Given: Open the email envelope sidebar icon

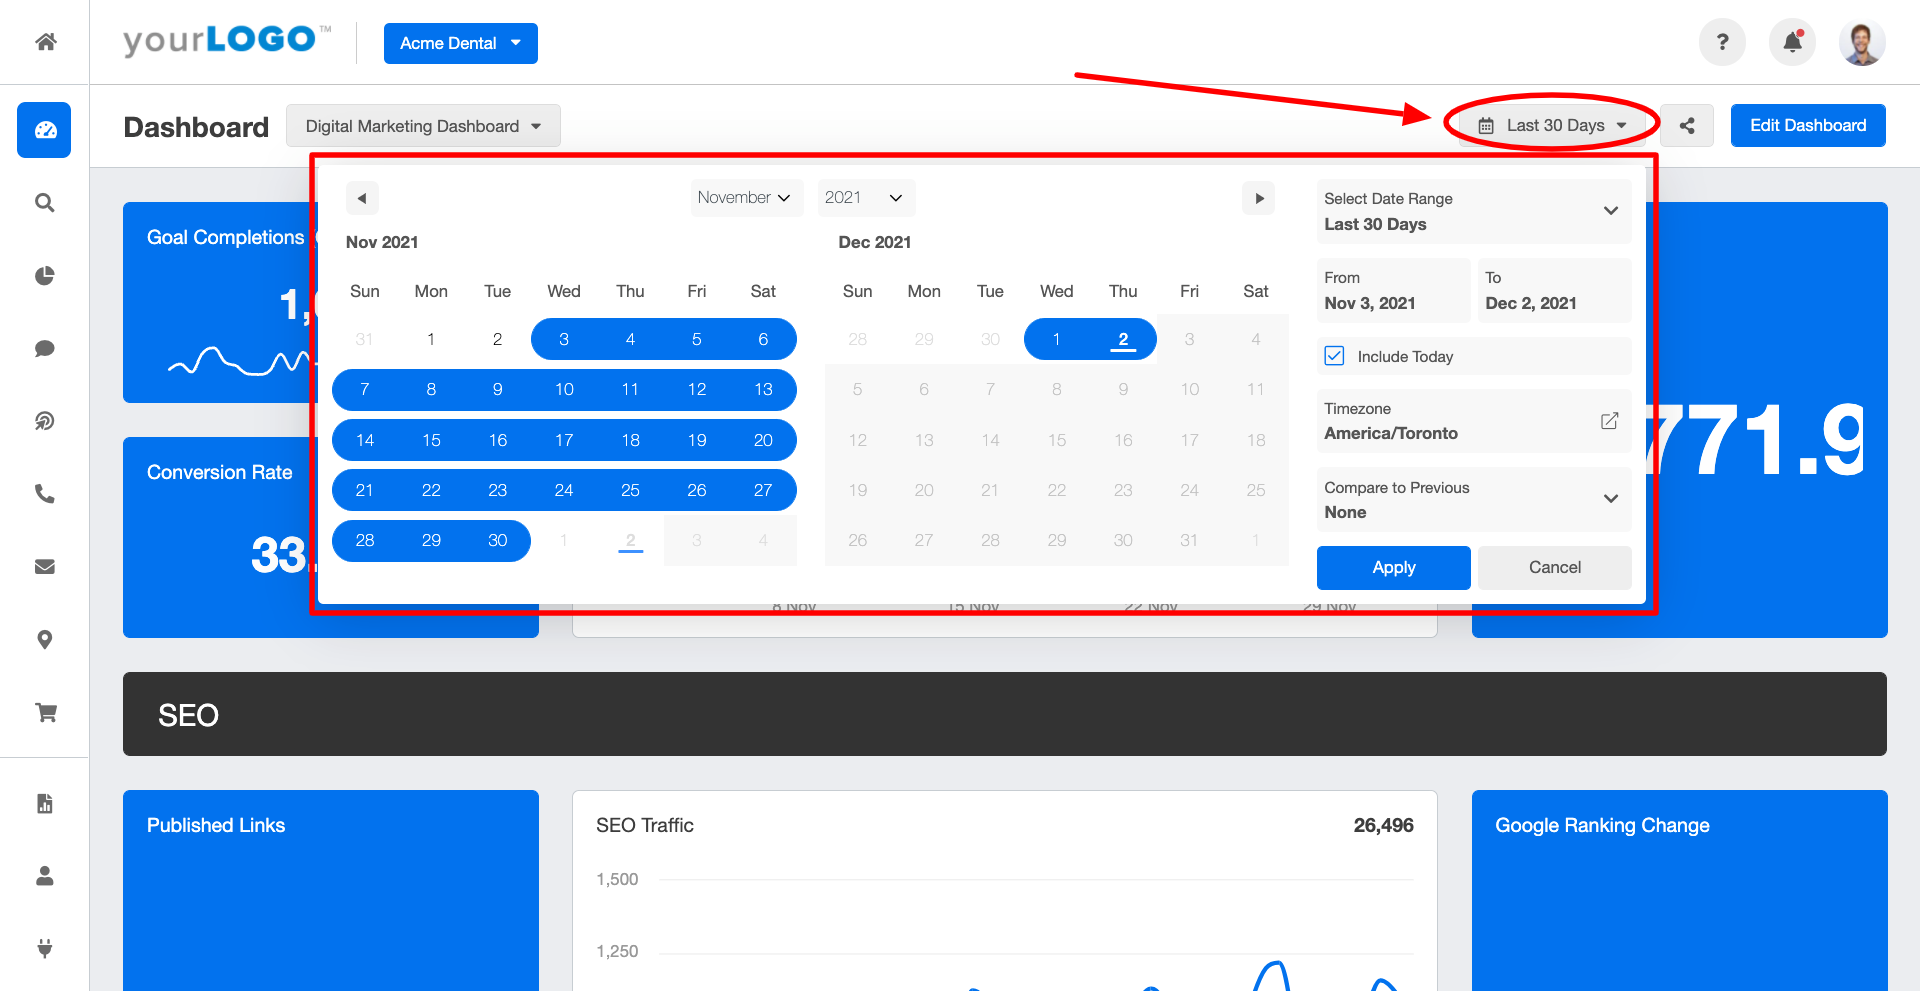Looking at the screenshot, I should click(45, 567).
